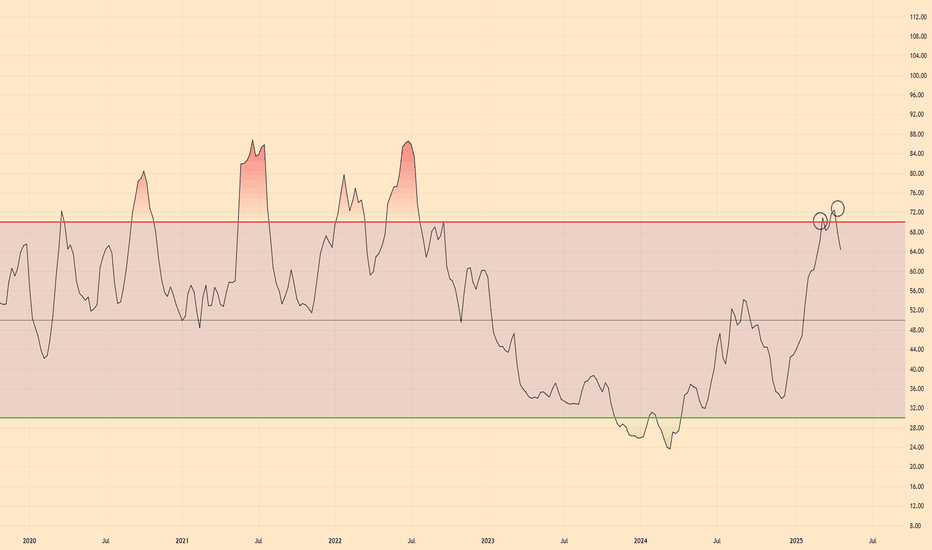The height and width of the screenshot is (550, 932).
Task: Select the 76.00 scale value
Action: pyautogui.click(x=918, y=193)
